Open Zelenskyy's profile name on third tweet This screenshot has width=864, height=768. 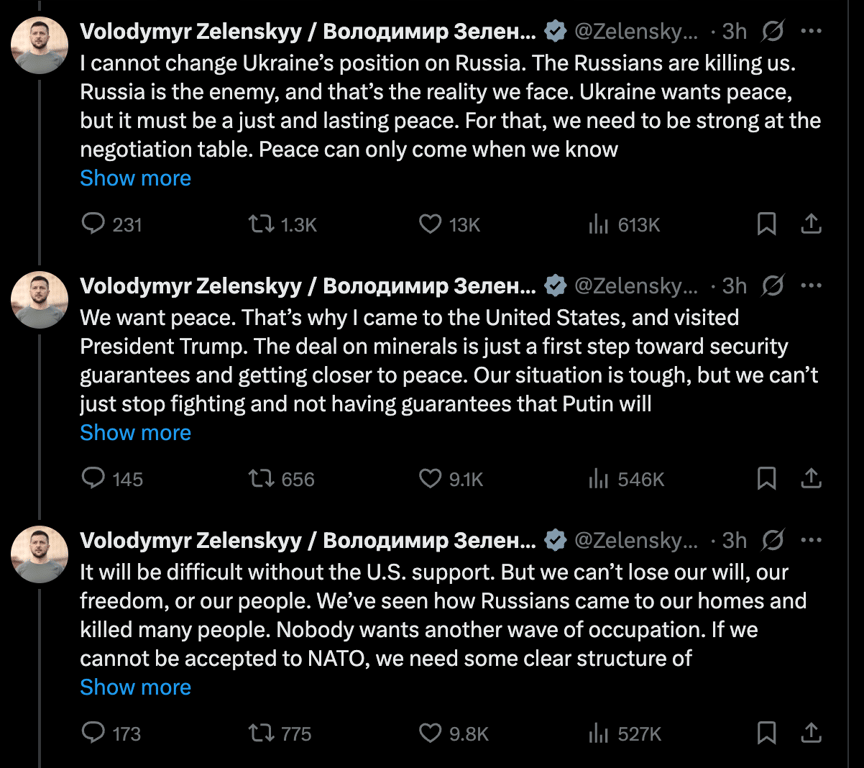(x=308, y=541)
